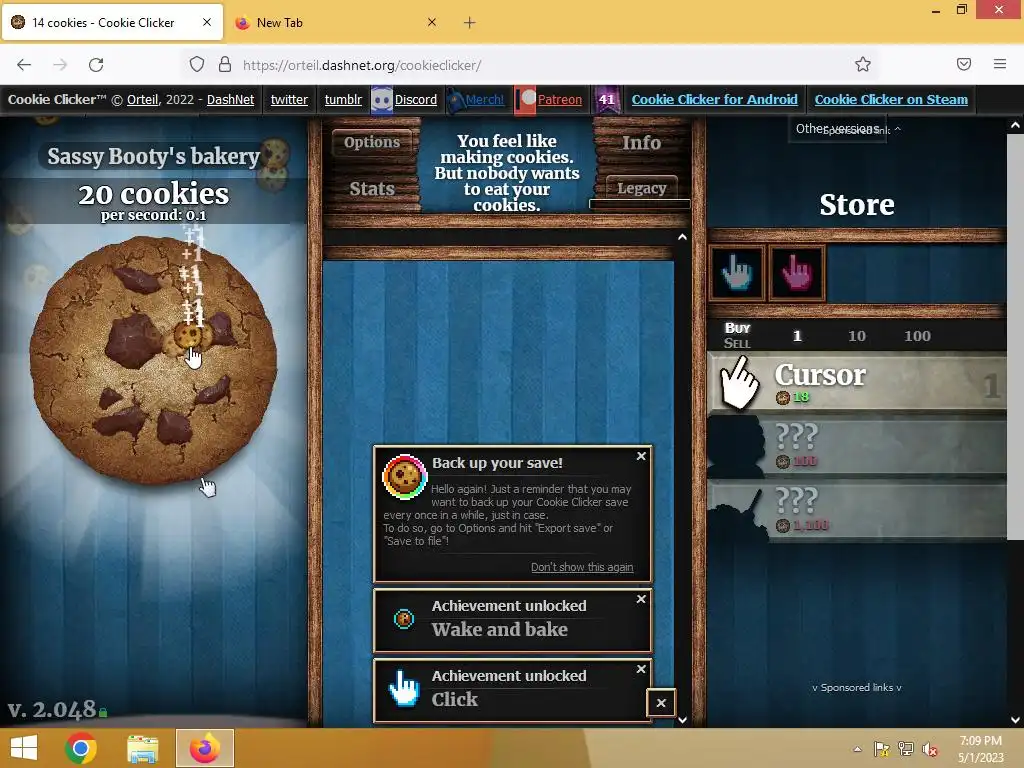Open the tumblr link
The height and width of the screenshot is (768, 1024).
pyautogui.click(x=343, y=99)
